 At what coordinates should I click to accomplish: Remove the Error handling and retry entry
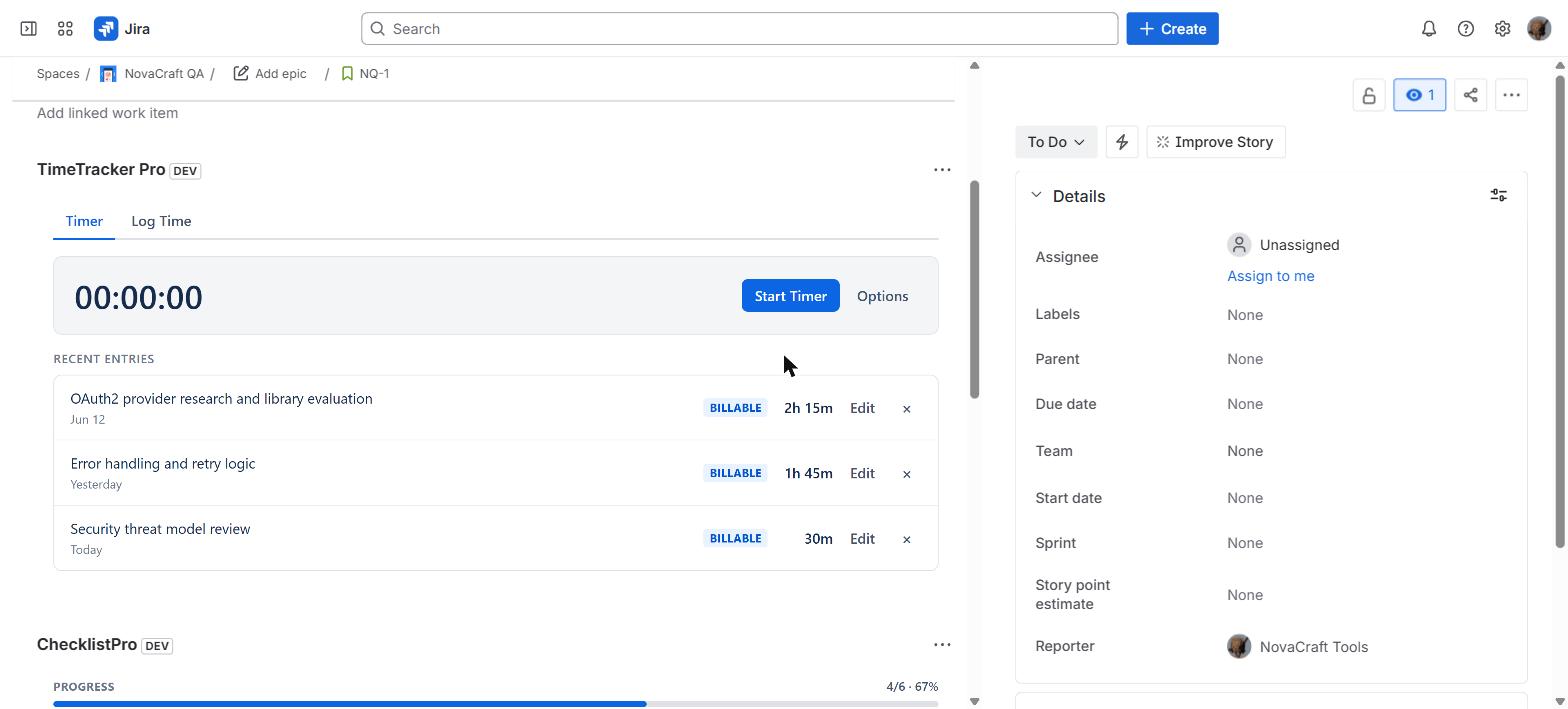[x=907, y=474]
